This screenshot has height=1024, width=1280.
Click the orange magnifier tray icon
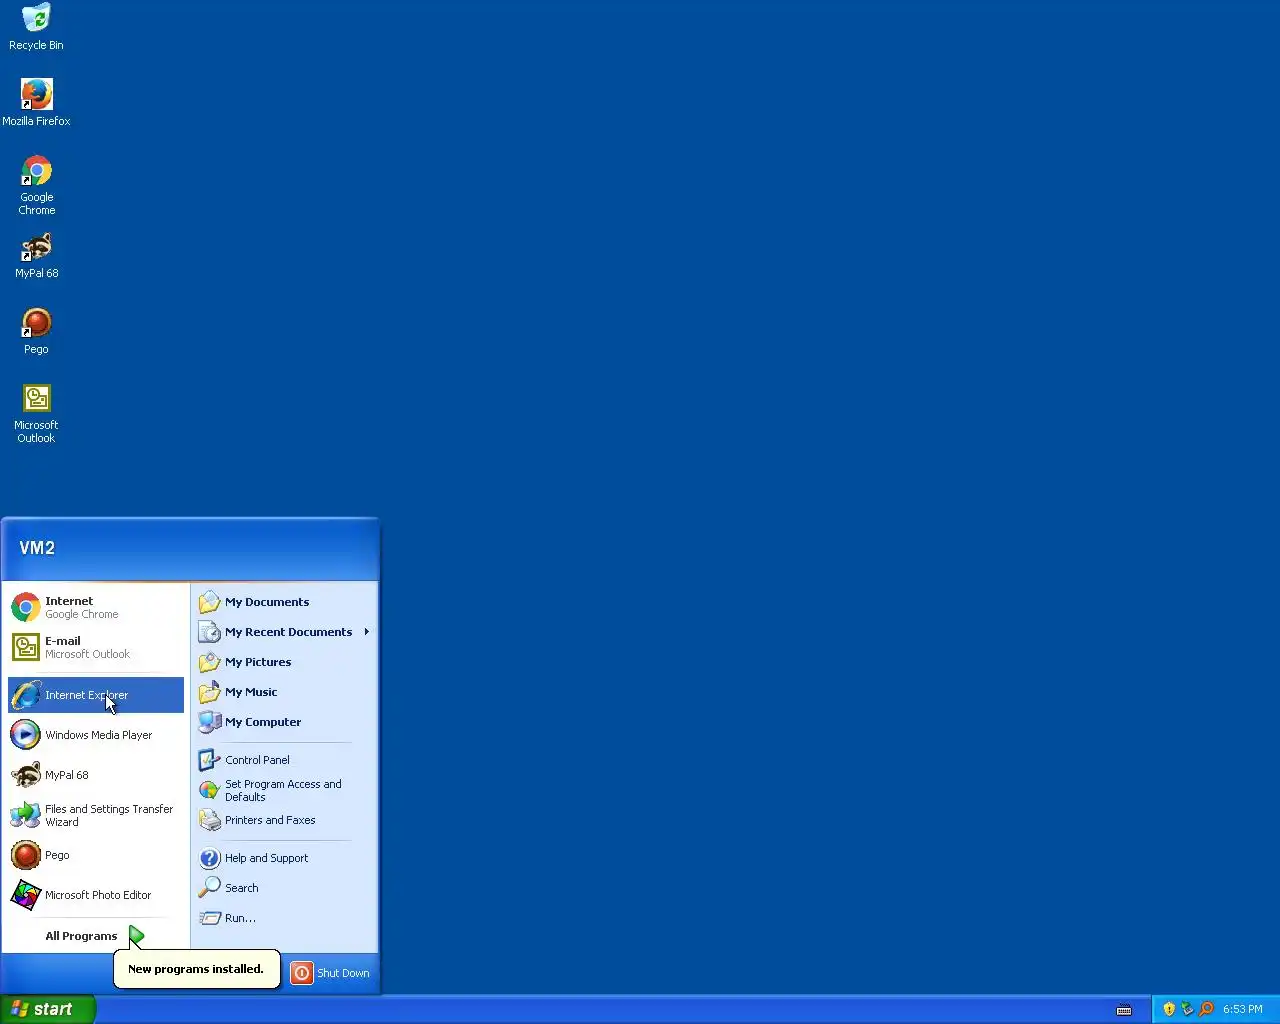coord(1206,1009)
